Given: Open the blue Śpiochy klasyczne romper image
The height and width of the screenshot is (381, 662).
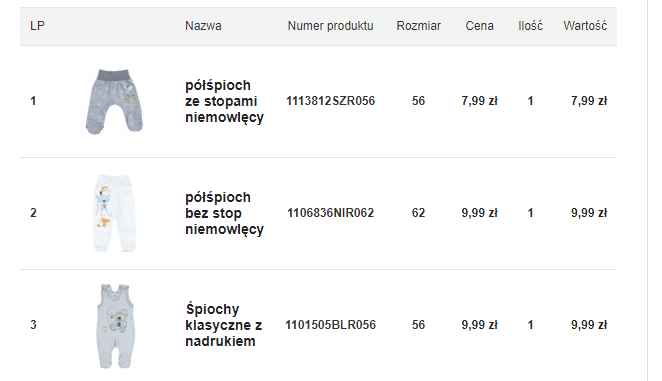Looking at the screenshot, I should (x=114, y=326).
